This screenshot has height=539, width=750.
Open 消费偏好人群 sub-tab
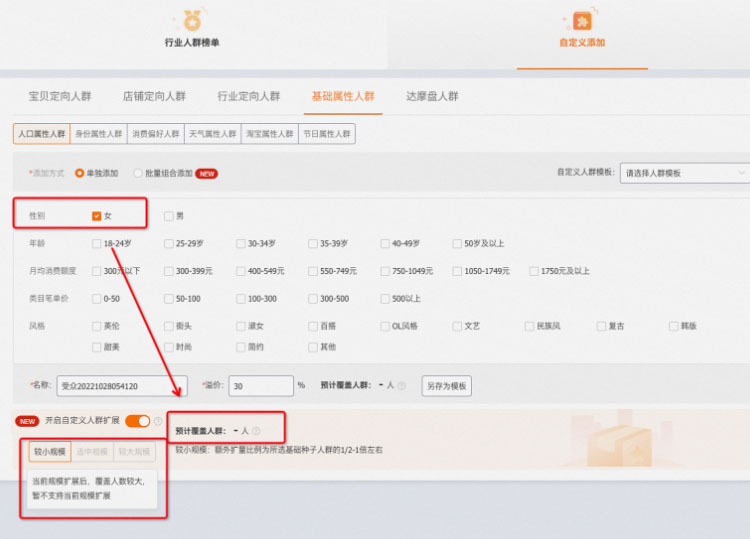coord(156,134)
